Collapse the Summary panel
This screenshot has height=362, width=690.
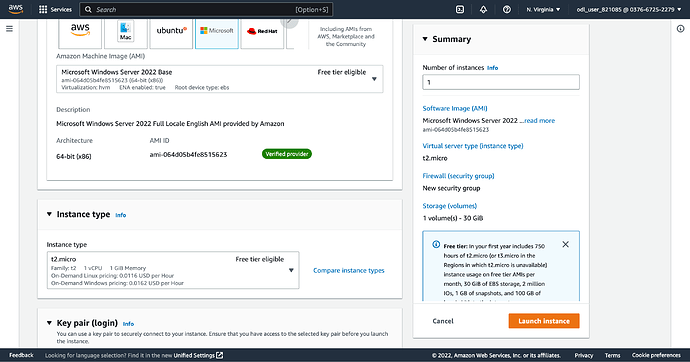[425, 39]
